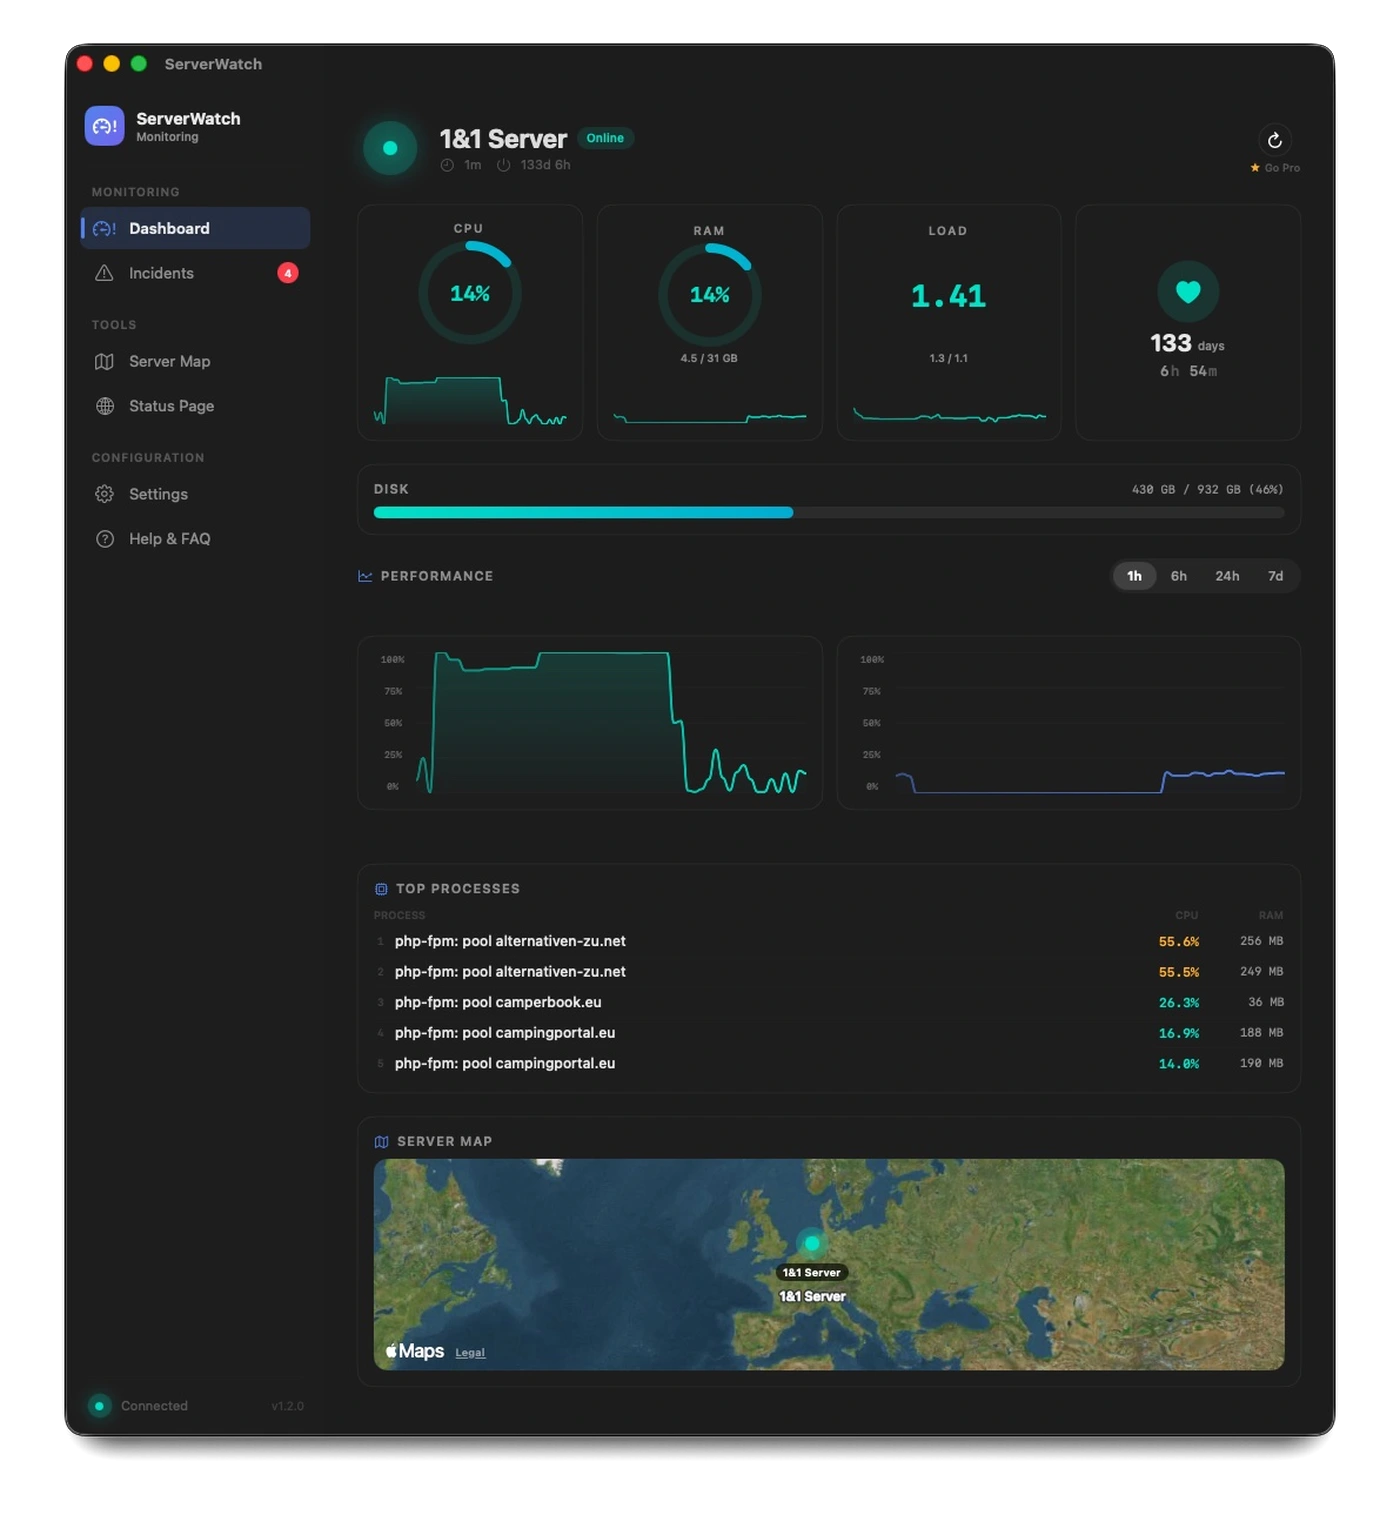Click the Top Processes grid icon
The width and height of the screenshot is (1400, 1522).
click(380, 888)
